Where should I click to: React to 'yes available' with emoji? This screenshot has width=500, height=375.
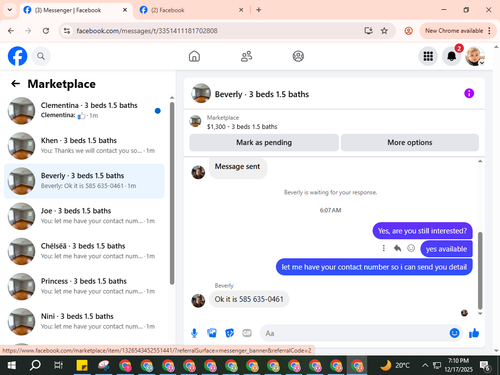click(x=411, y=248)
